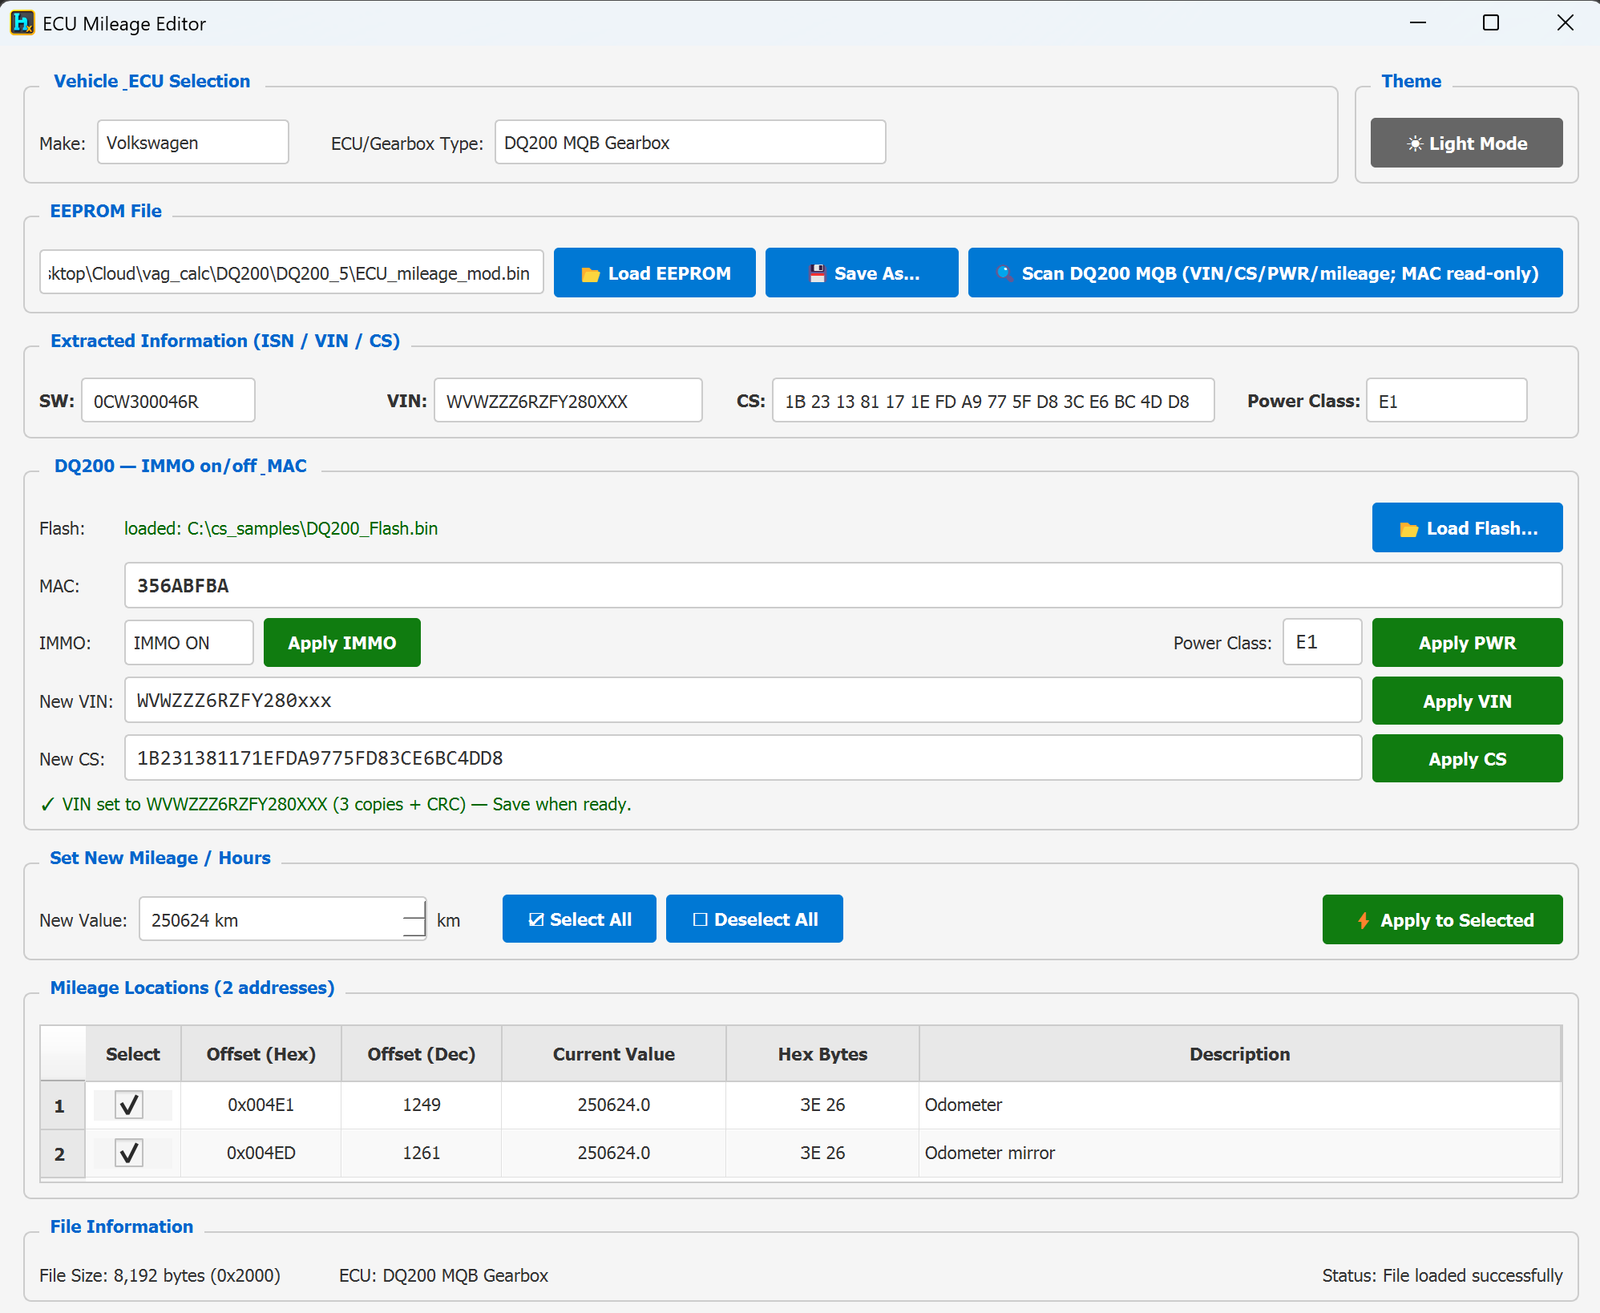Click the Offset (Hex) column header

[261, 1054]
